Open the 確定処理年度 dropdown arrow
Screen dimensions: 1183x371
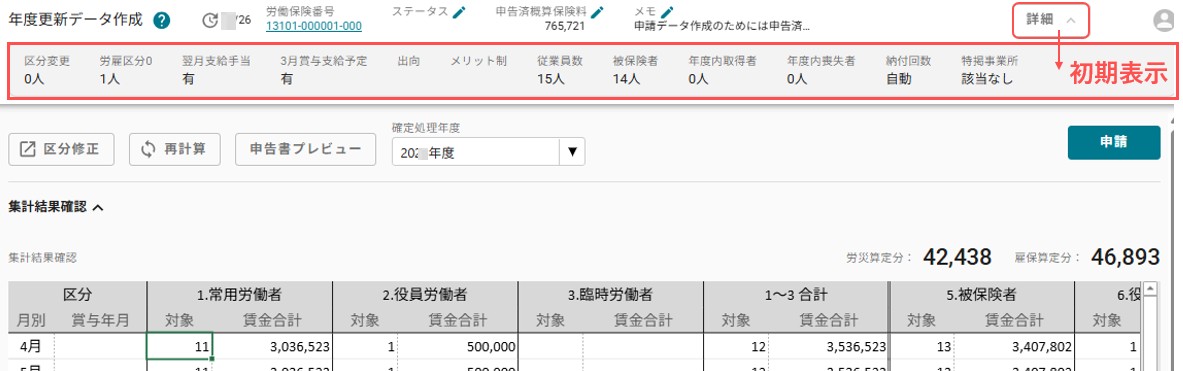click(x=572, y=152)
